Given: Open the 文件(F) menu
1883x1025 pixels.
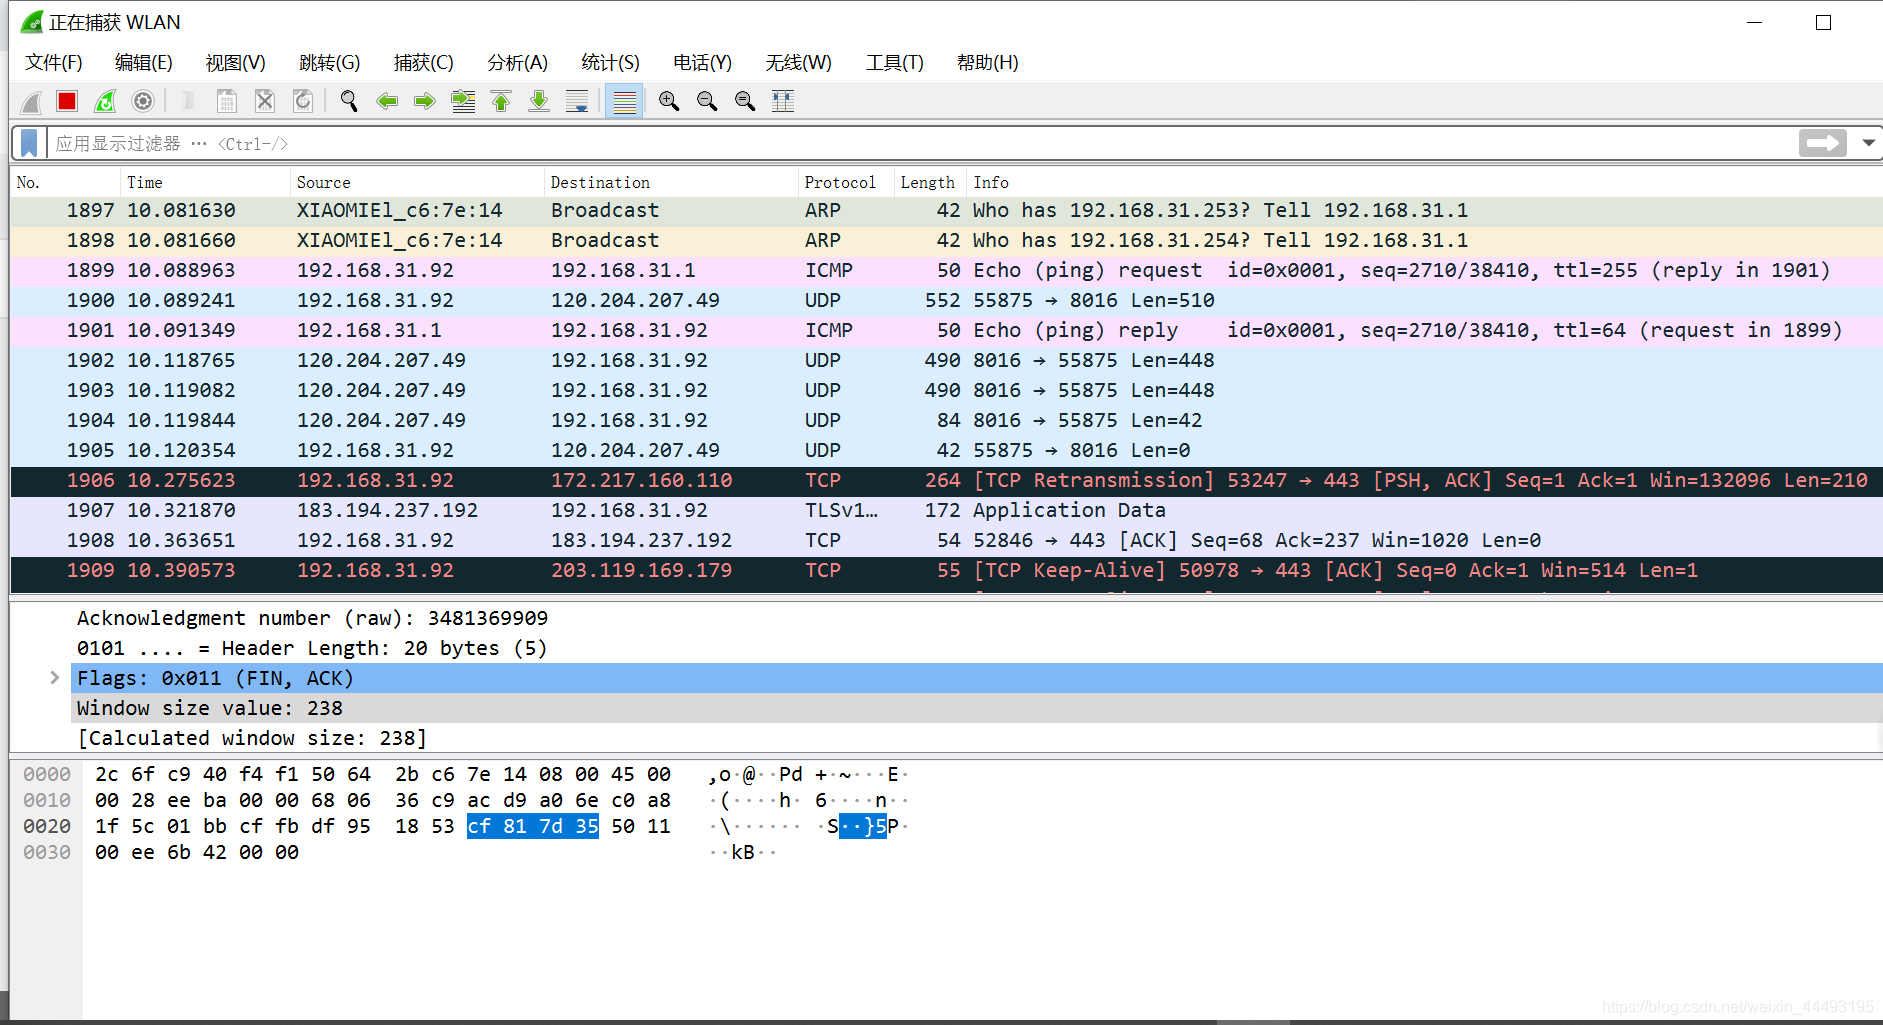Looking at the screenshot, I should [54, 63].
